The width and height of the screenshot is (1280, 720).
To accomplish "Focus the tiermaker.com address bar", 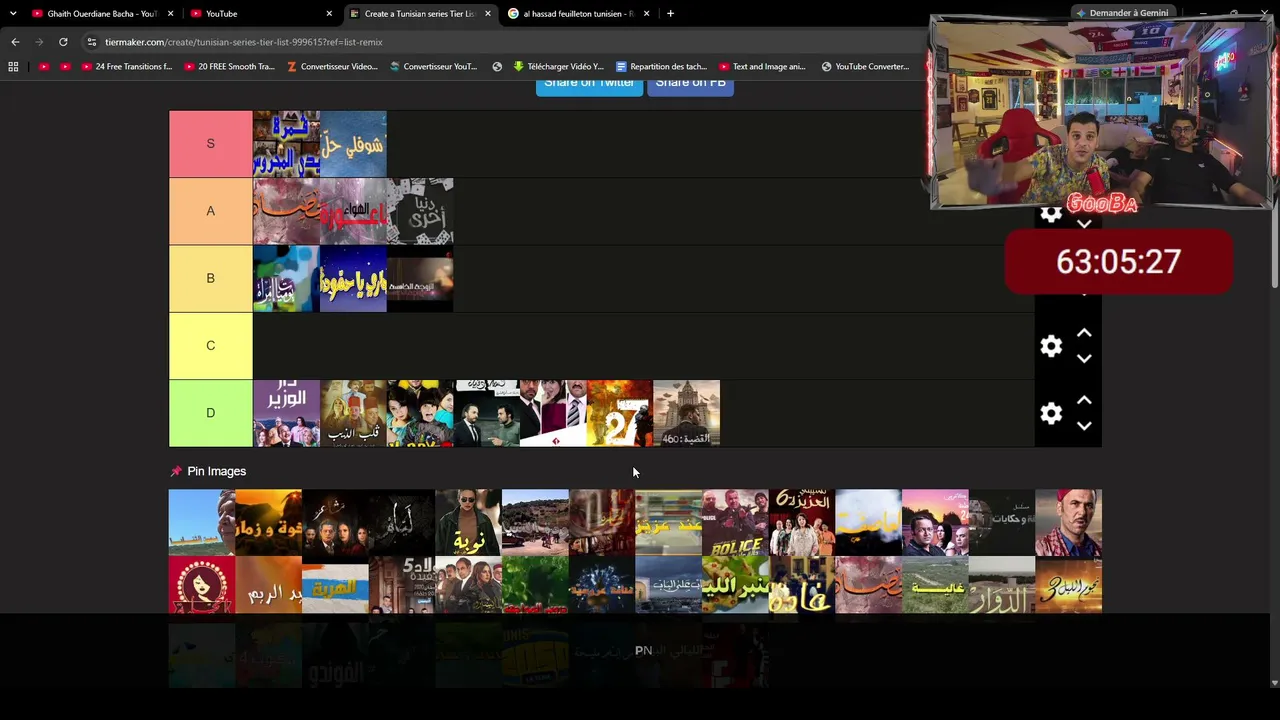I will coord(500,42).
